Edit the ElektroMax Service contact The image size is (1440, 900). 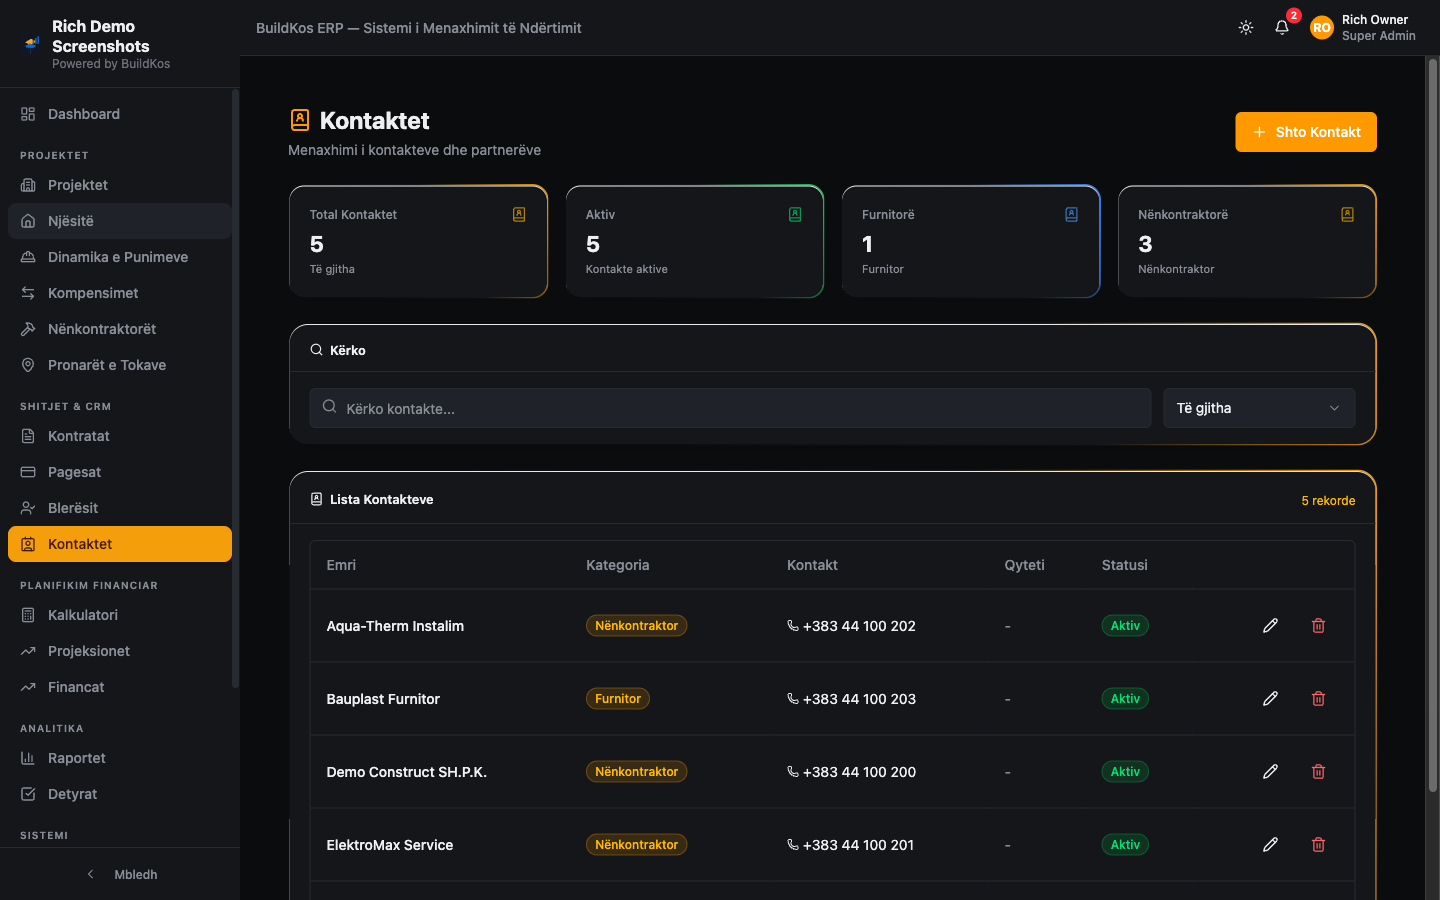[x=1270, y=844]
